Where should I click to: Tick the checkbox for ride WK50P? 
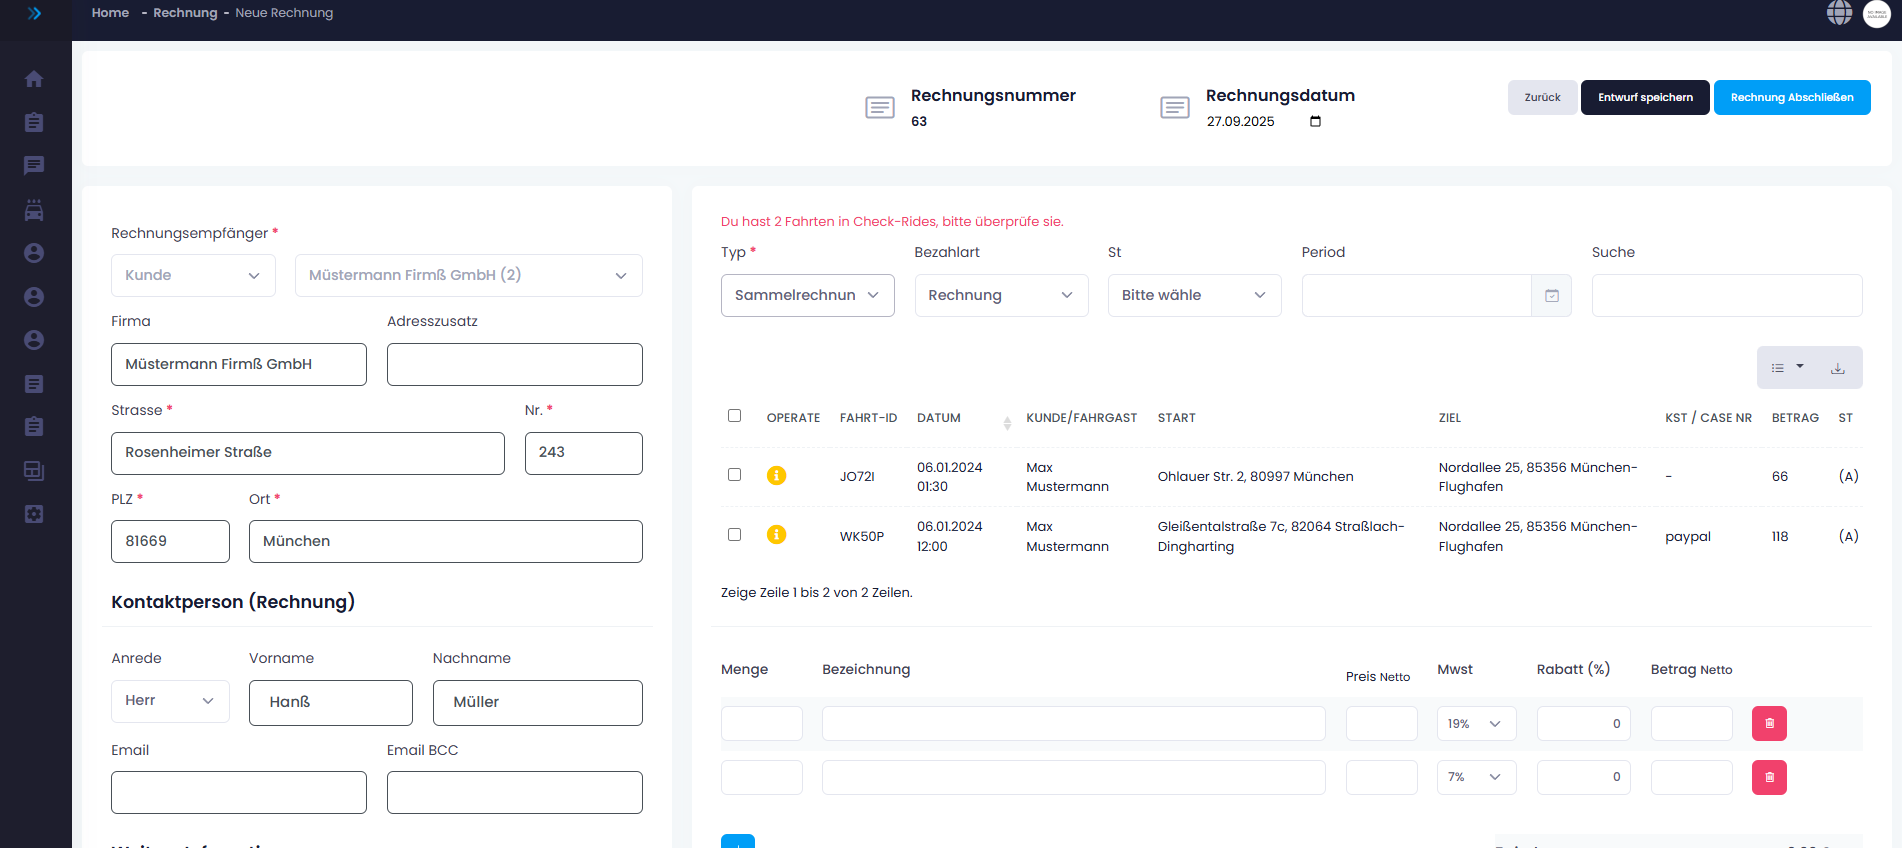pyautogui.click(x=735, y=535)
